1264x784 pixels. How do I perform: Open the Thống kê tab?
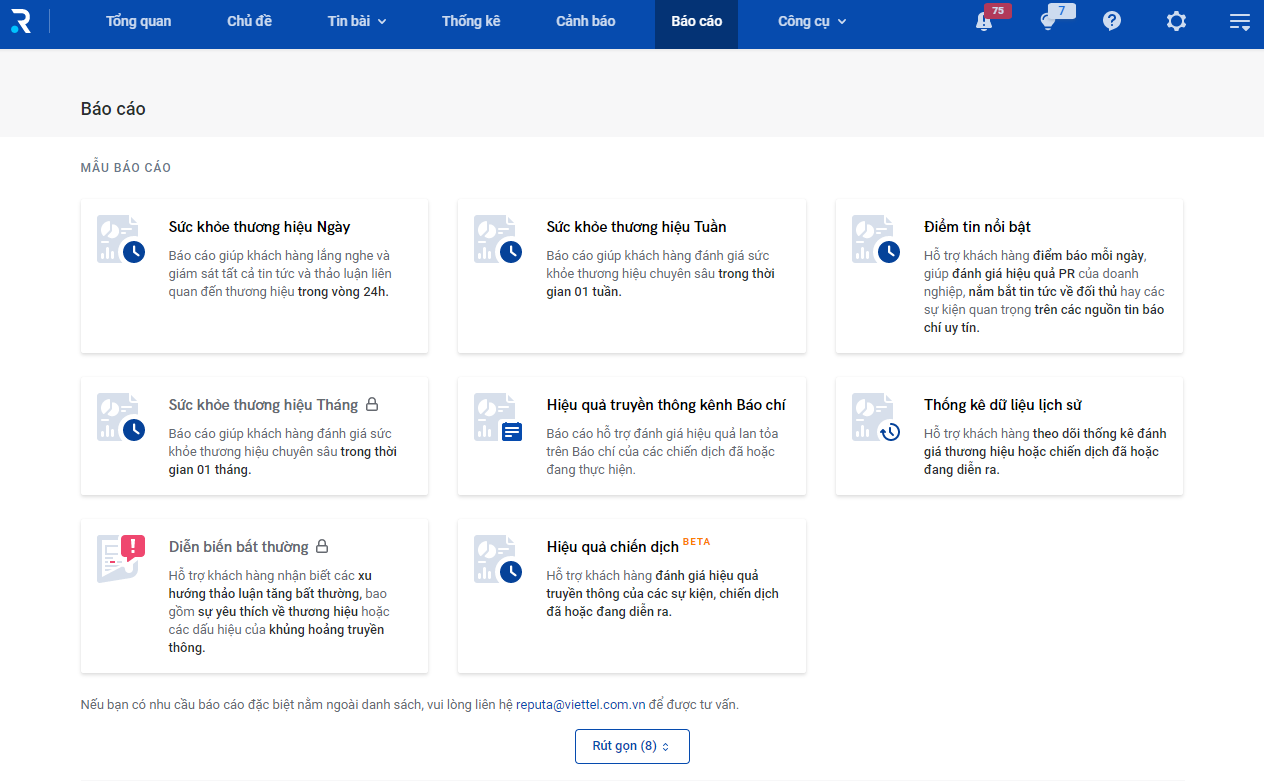pos(471,21)
